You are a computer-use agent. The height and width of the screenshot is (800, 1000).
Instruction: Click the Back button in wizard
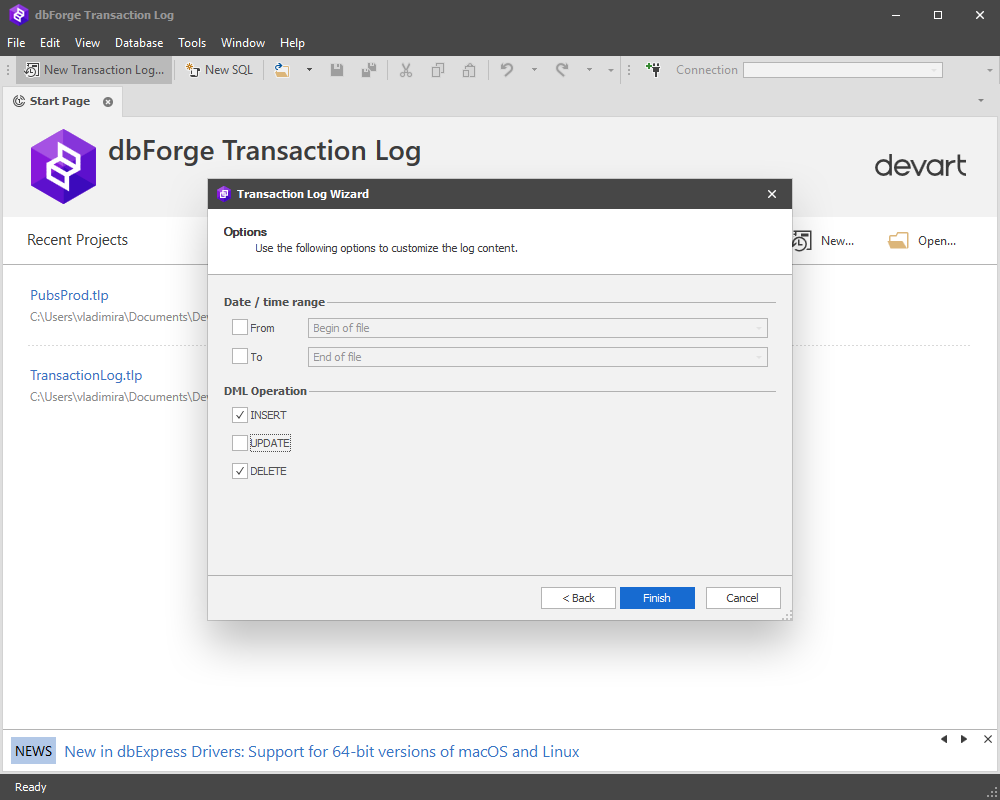[578, 598]
